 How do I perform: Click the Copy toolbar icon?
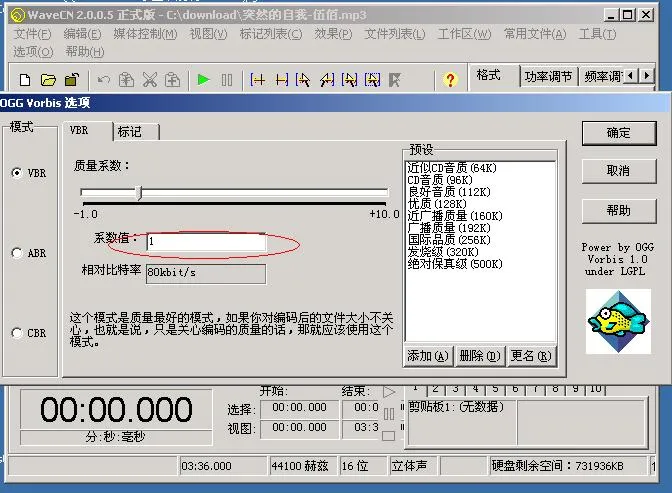[126, 80]
